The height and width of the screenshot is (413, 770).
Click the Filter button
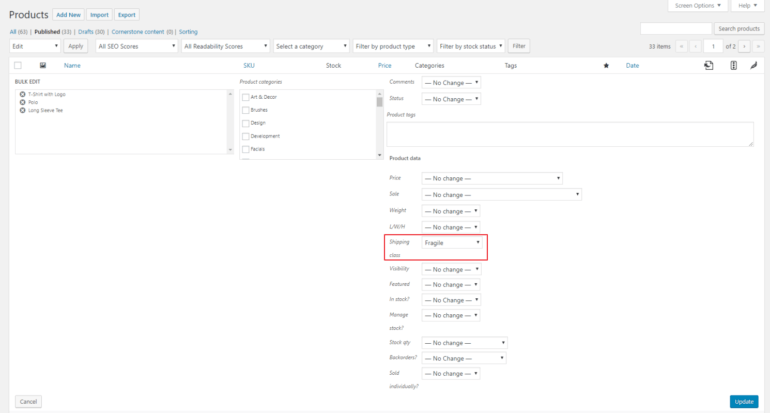click(519, 46)
